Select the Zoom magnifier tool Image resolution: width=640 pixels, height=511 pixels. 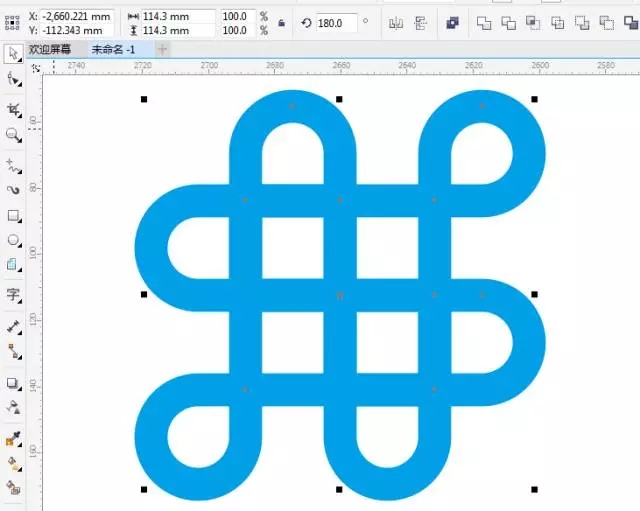click(x=13, y=135)
